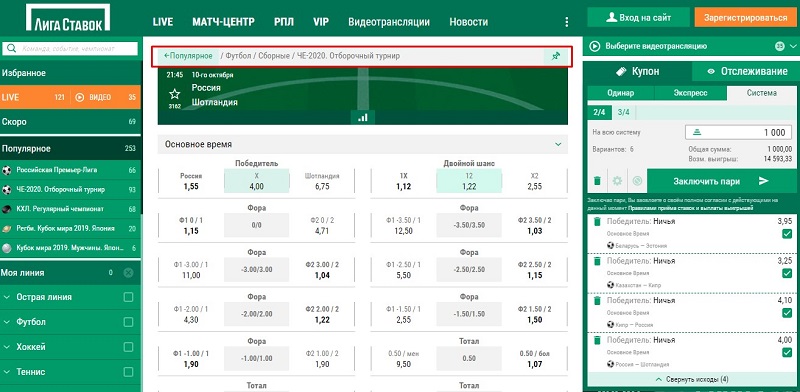Remove Беларусь — Эстония bet with trash icon
The height and width of the screenshot is (392, 800).
pos(597,222)
